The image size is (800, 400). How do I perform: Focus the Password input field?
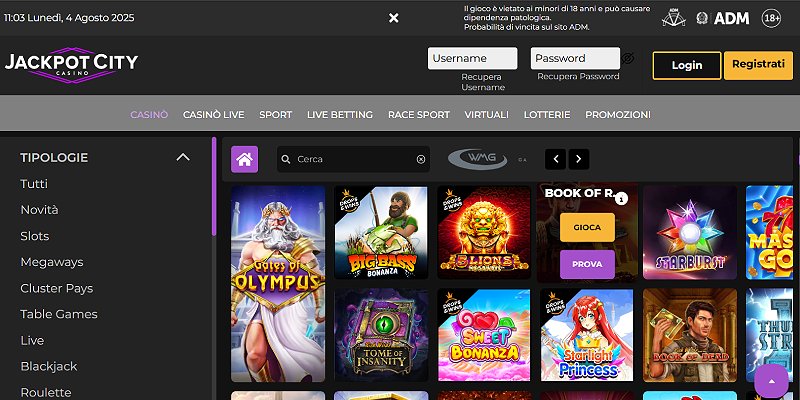coord(576,58)
